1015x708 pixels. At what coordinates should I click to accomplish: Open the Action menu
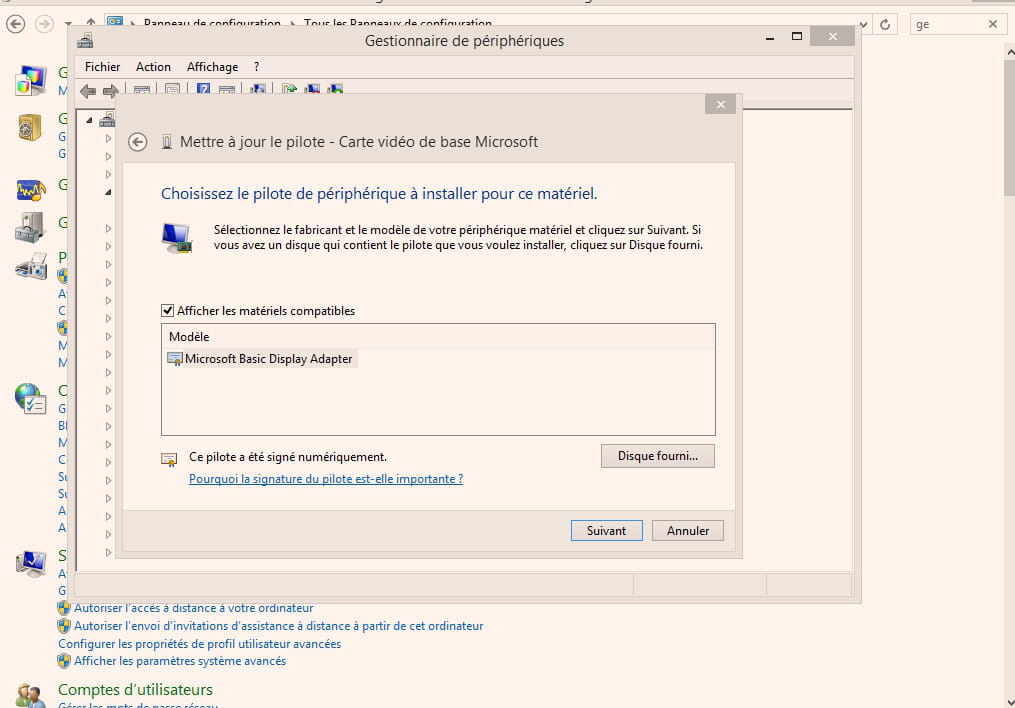(x=153, y=67)
